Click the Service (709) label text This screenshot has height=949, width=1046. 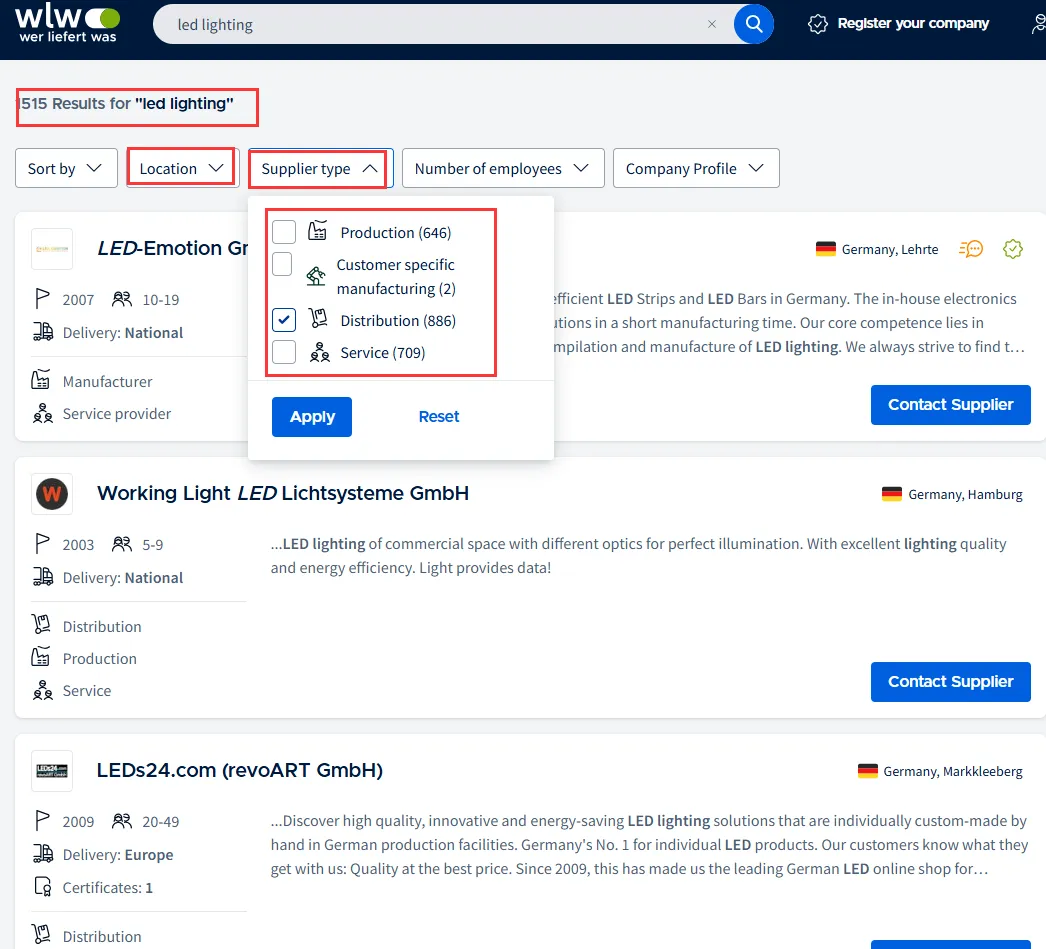(383, 353)
